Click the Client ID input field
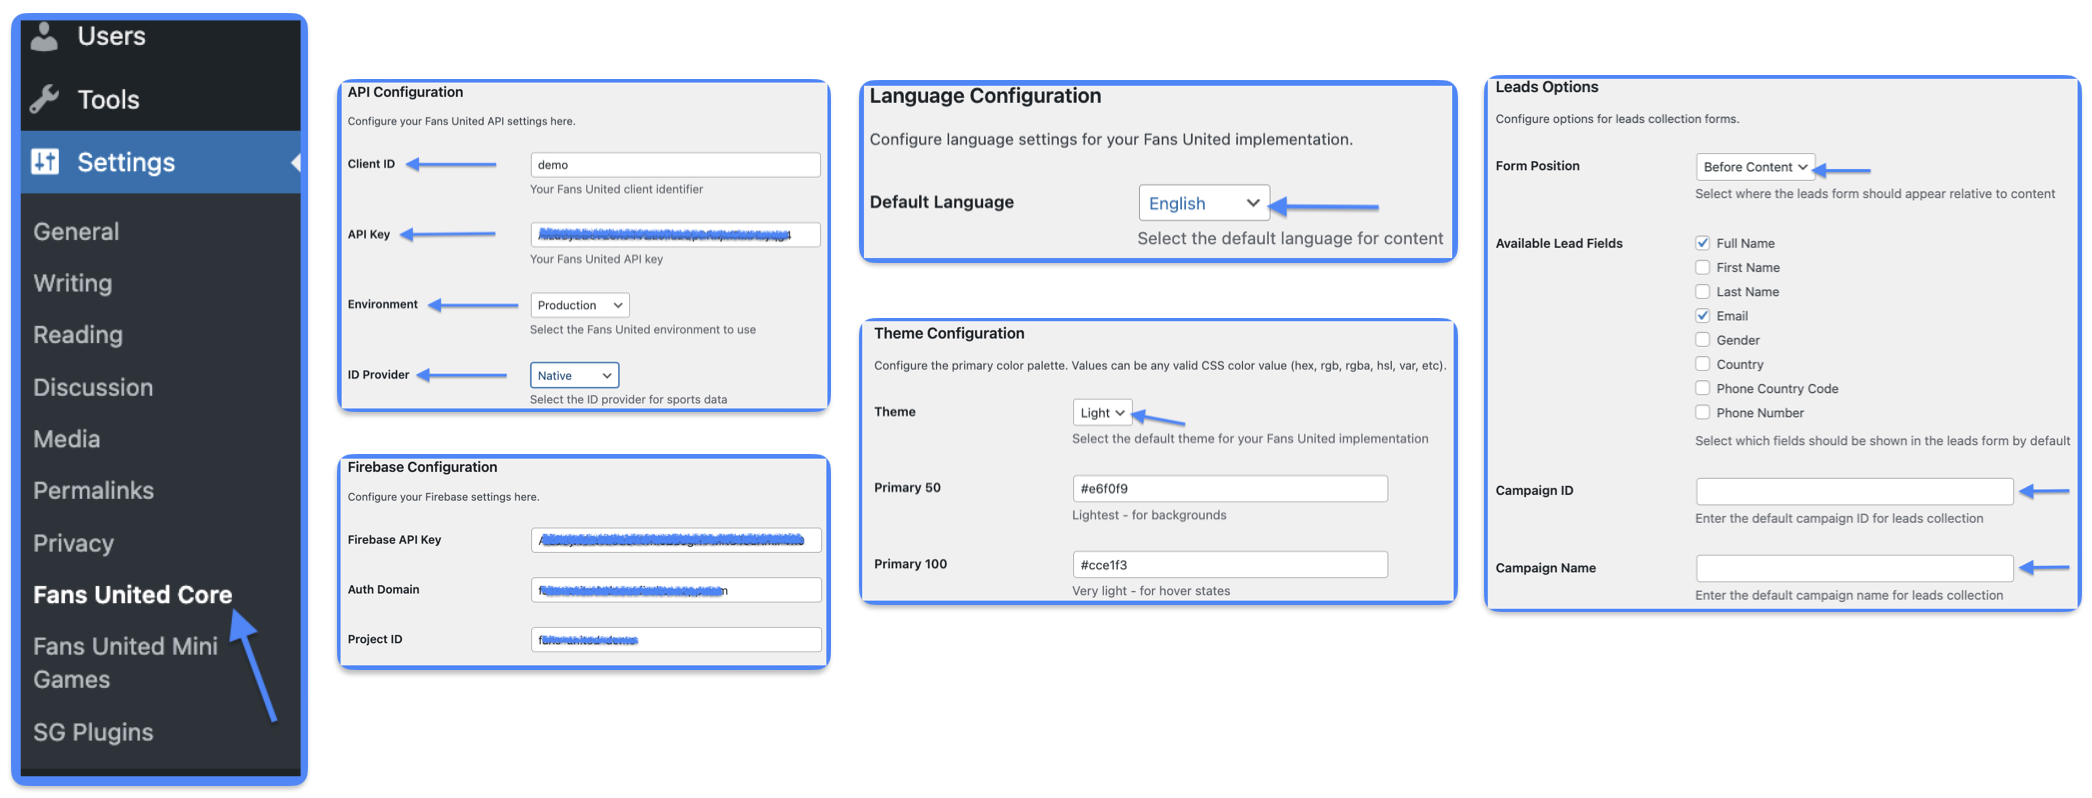Screen dimensions: 2092x798 coord(675,165)
